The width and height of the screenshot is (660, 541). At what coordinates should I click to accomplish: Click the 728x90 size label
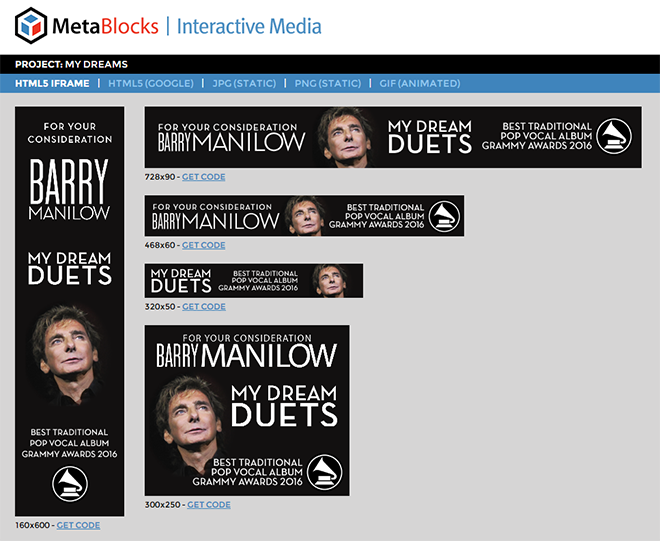click(160, 177)
